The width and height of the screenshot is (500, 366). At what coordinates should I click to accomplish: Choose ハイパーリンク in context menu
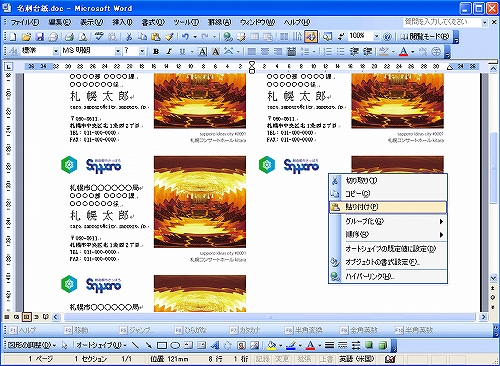click(x=388, y=276)
